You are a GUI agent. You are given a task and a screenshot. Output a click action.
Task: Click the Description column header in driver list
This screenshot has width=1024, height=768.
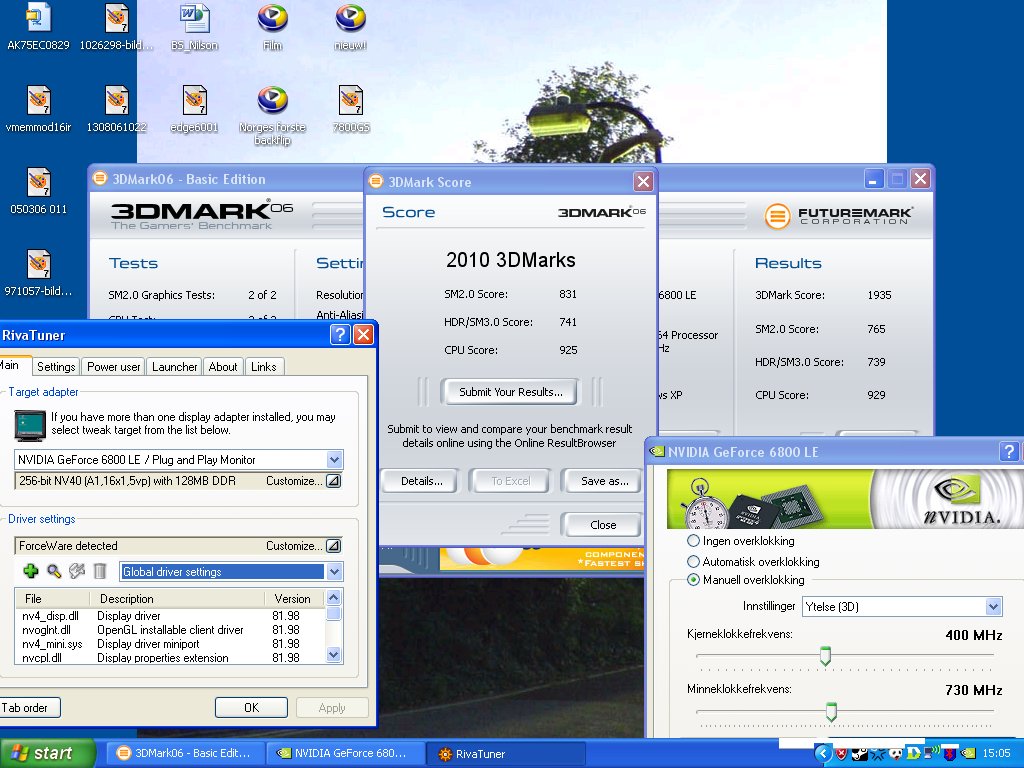point(178,599)
